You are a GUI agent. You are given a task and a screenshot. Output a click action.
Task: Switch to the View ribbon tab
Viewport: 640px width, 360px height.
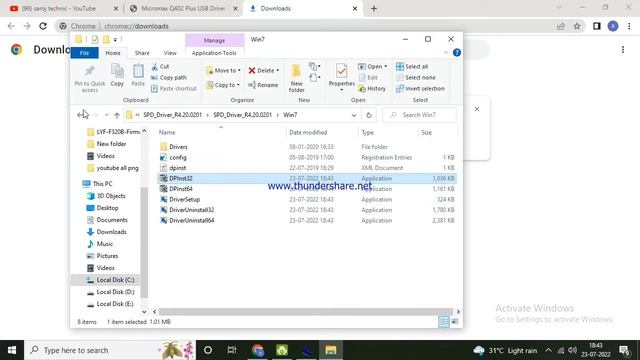click(170, 53)
